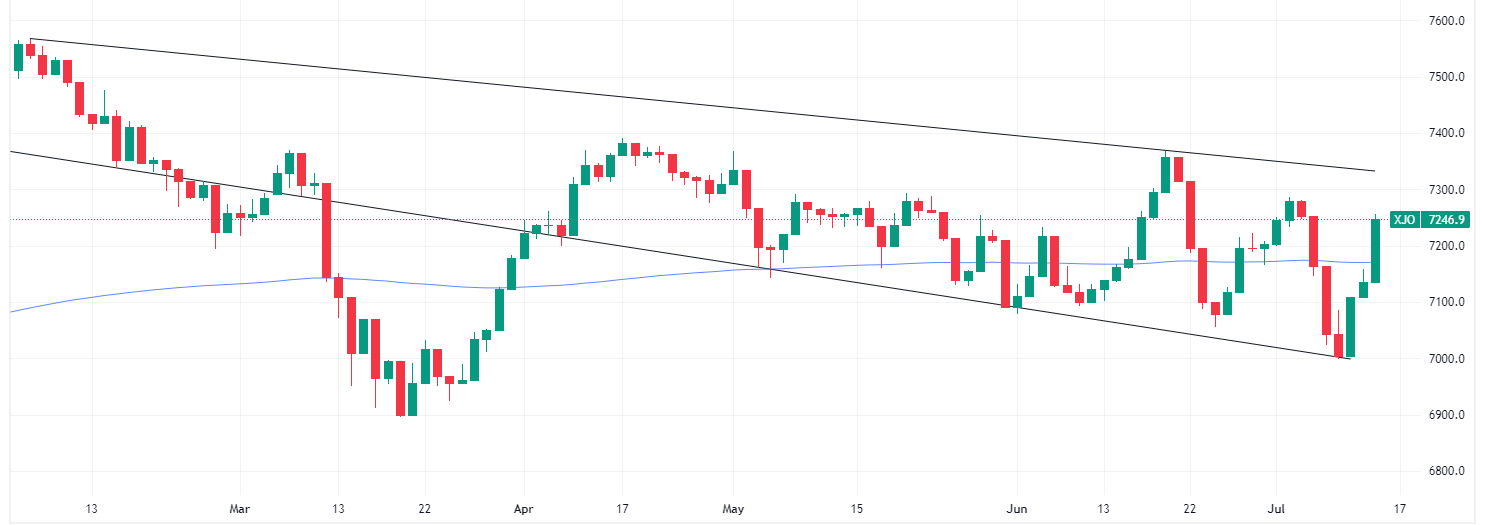The height and width of the screenshot is (525, 1485).
Task: Click the Mar date axis label
Action: pyautogui.click(x=239, y=507)
